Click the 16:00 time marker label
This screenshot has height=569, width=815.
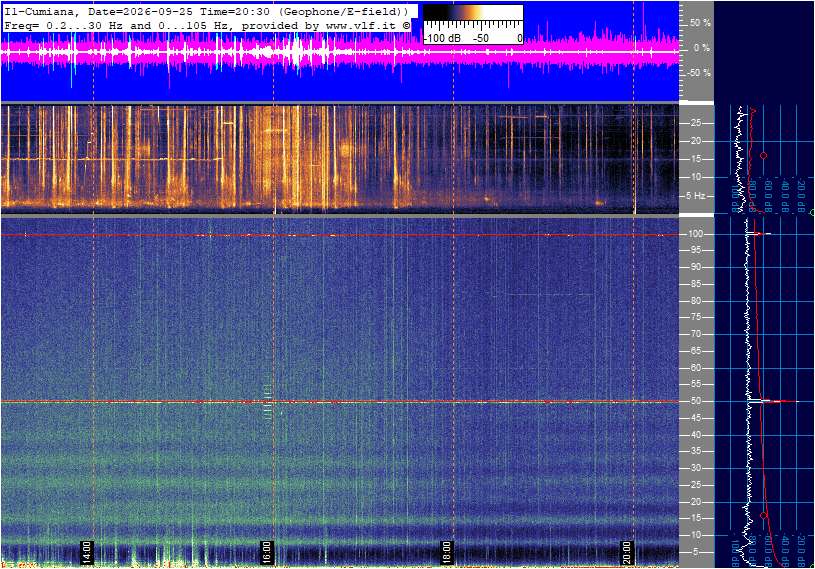point(266,552)
